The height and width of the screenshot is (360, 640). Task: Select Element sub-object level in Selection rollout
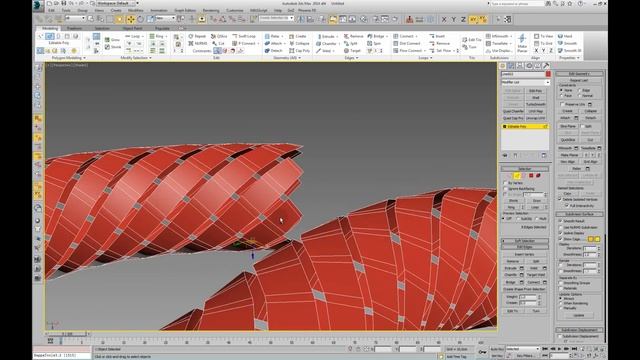coord(538,176)
